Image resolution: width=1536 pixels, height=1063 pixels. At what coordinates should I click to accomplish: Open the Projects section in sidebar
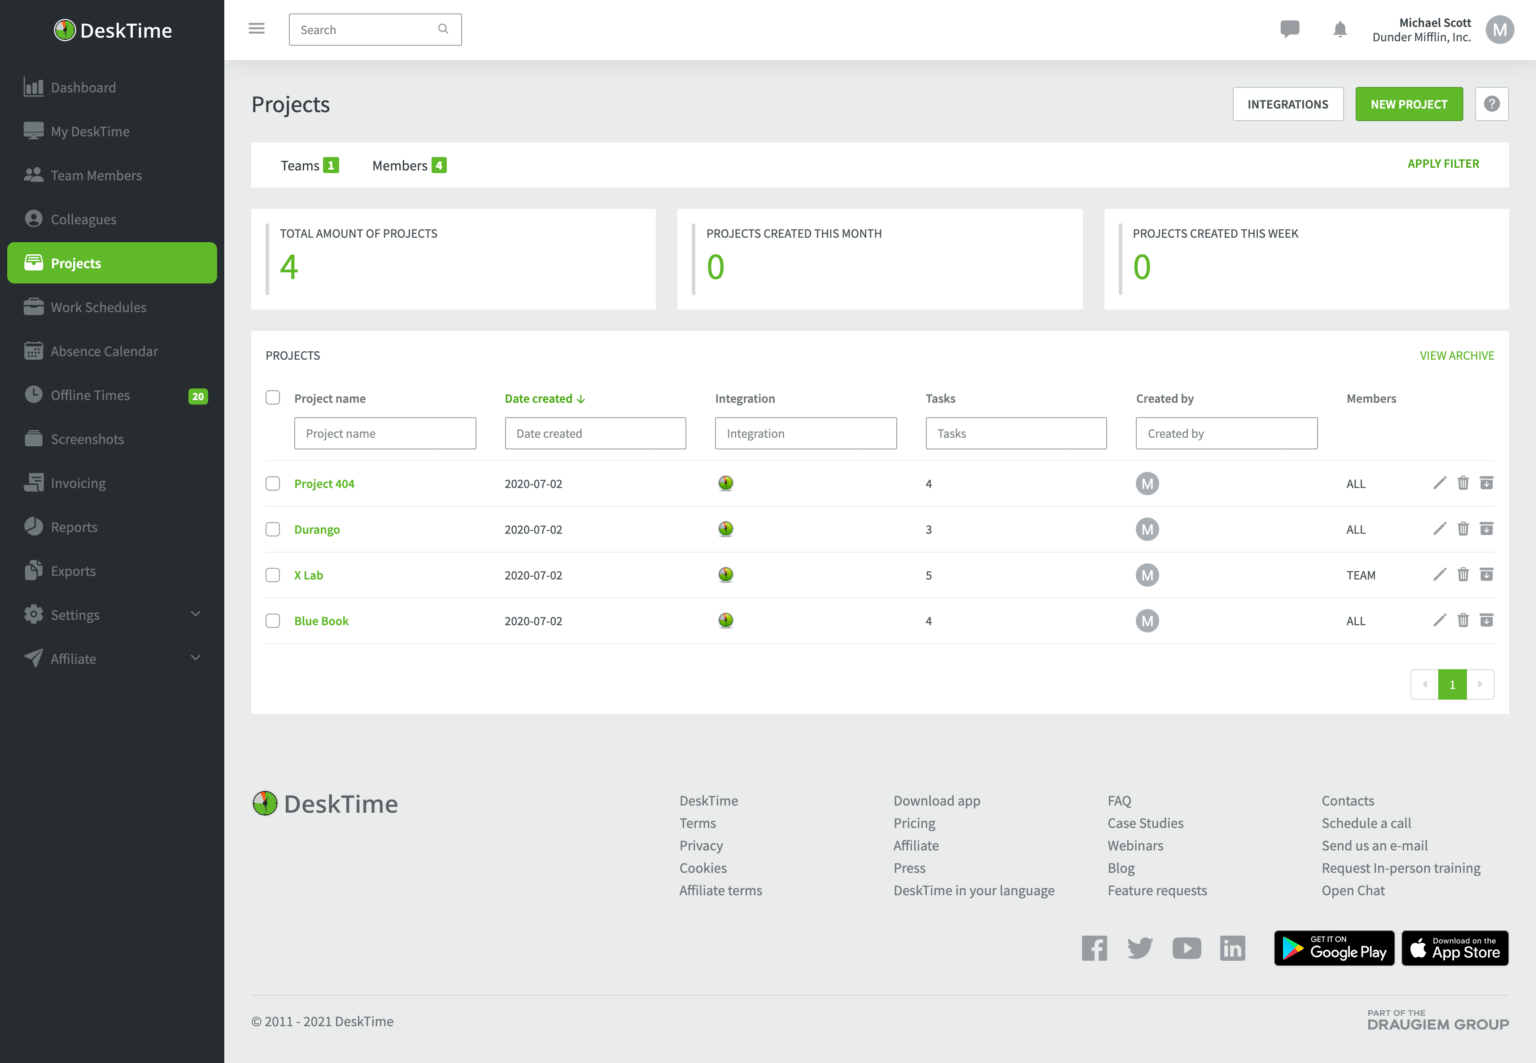[x=75, y=263]
